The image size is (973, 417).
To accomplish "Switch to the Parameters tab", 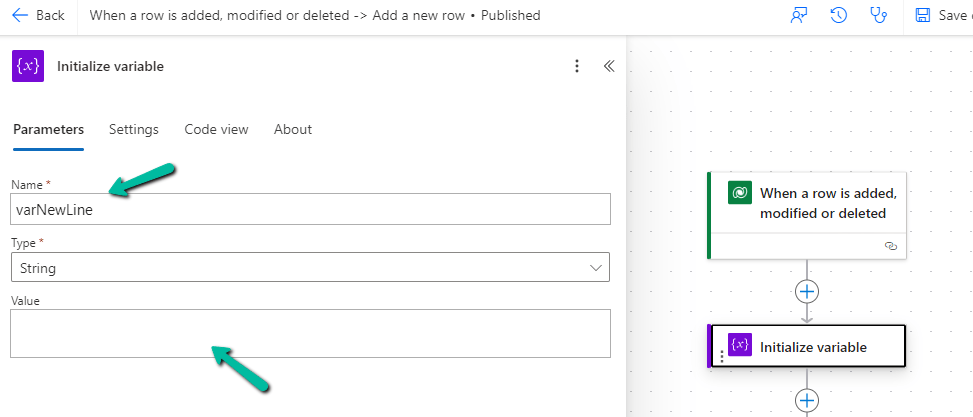I will [48, 129].
